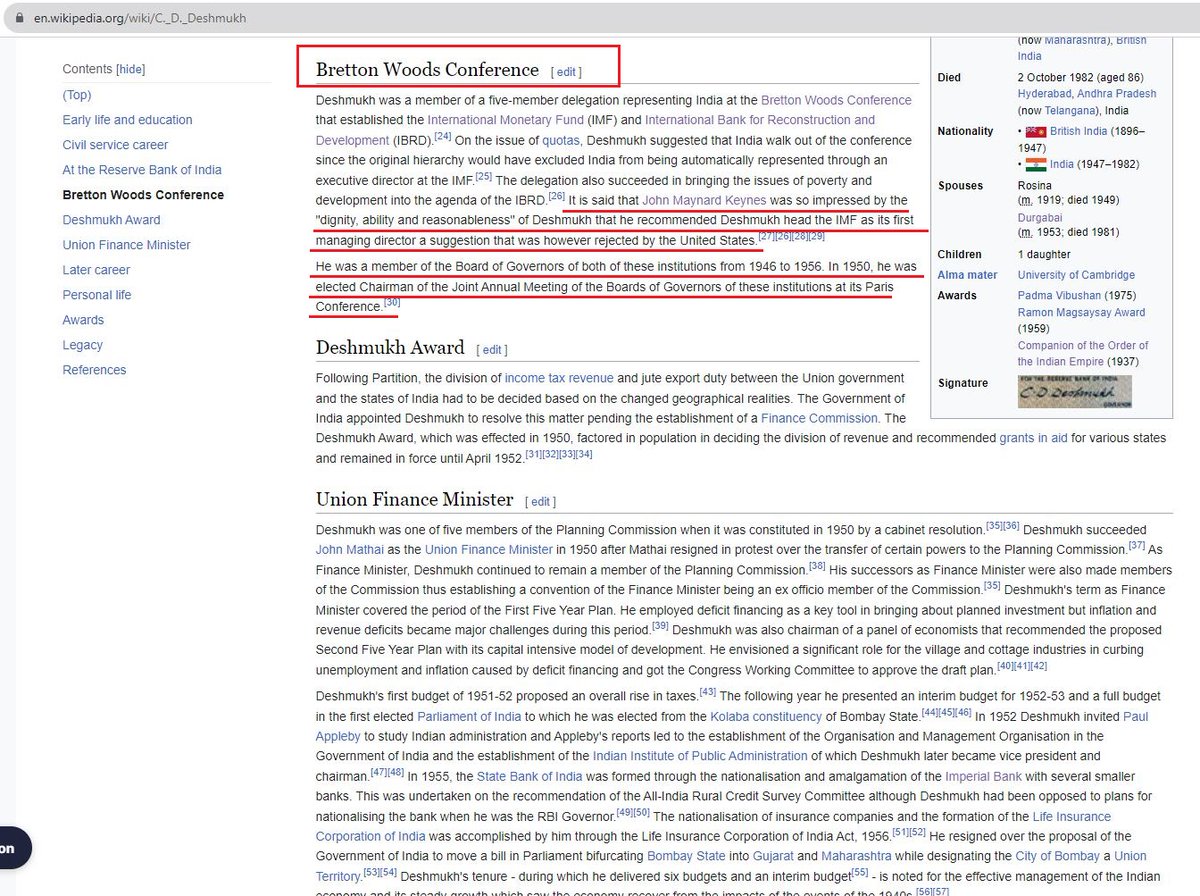Go to Legacy section in contents
Image resolution: width=1200 pixels, height=896 pixels.
pyautogui.click(x=82, y=345)
